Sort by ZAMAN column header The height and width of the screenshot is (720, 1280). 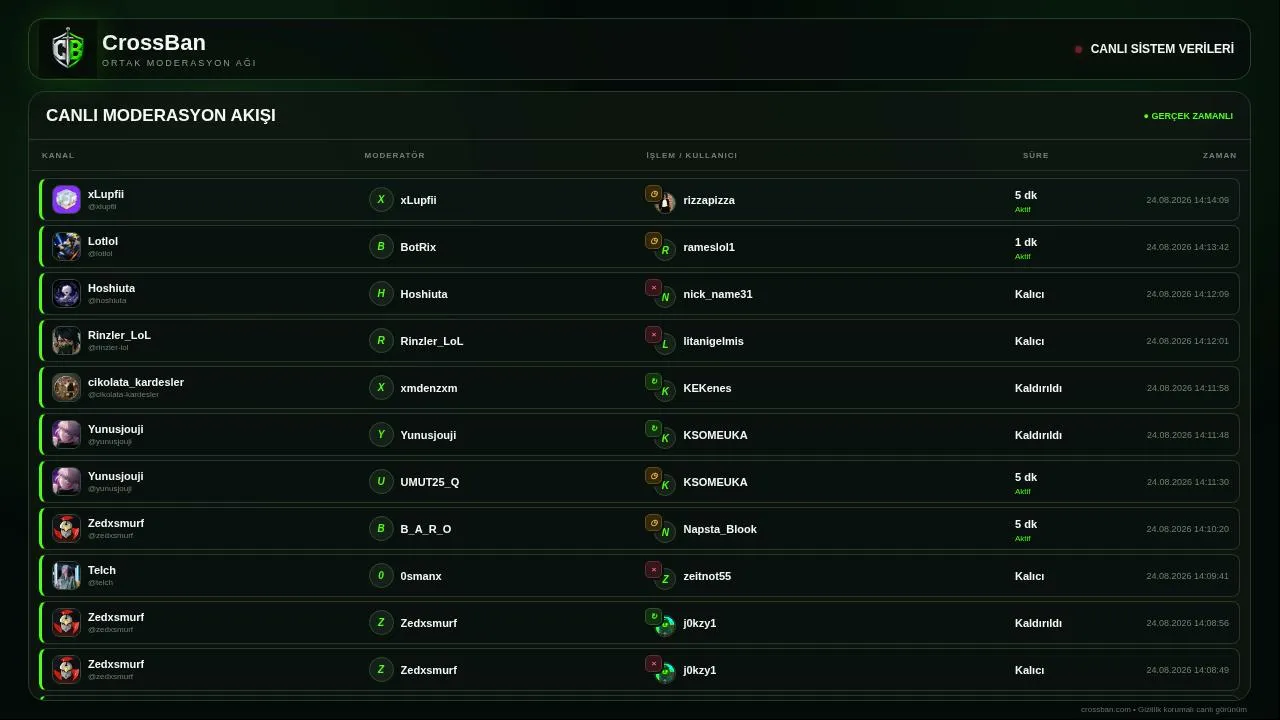click(x=1219, y=155)
